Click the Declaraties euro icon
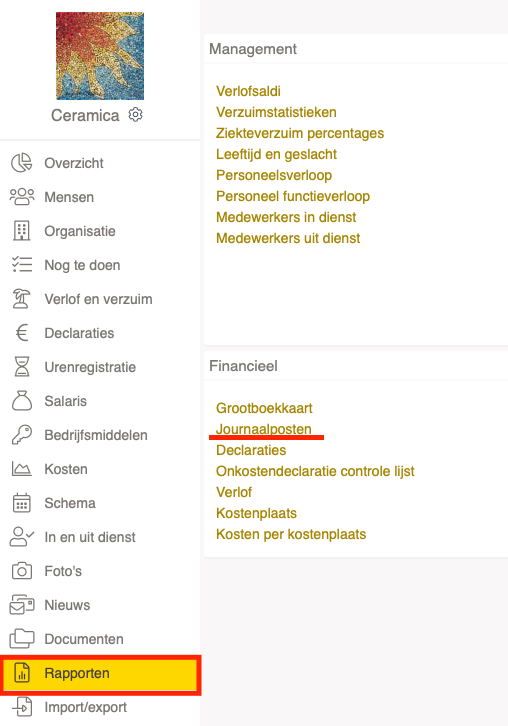This screenshot has height=726, width=508. [x=22, y=333]
